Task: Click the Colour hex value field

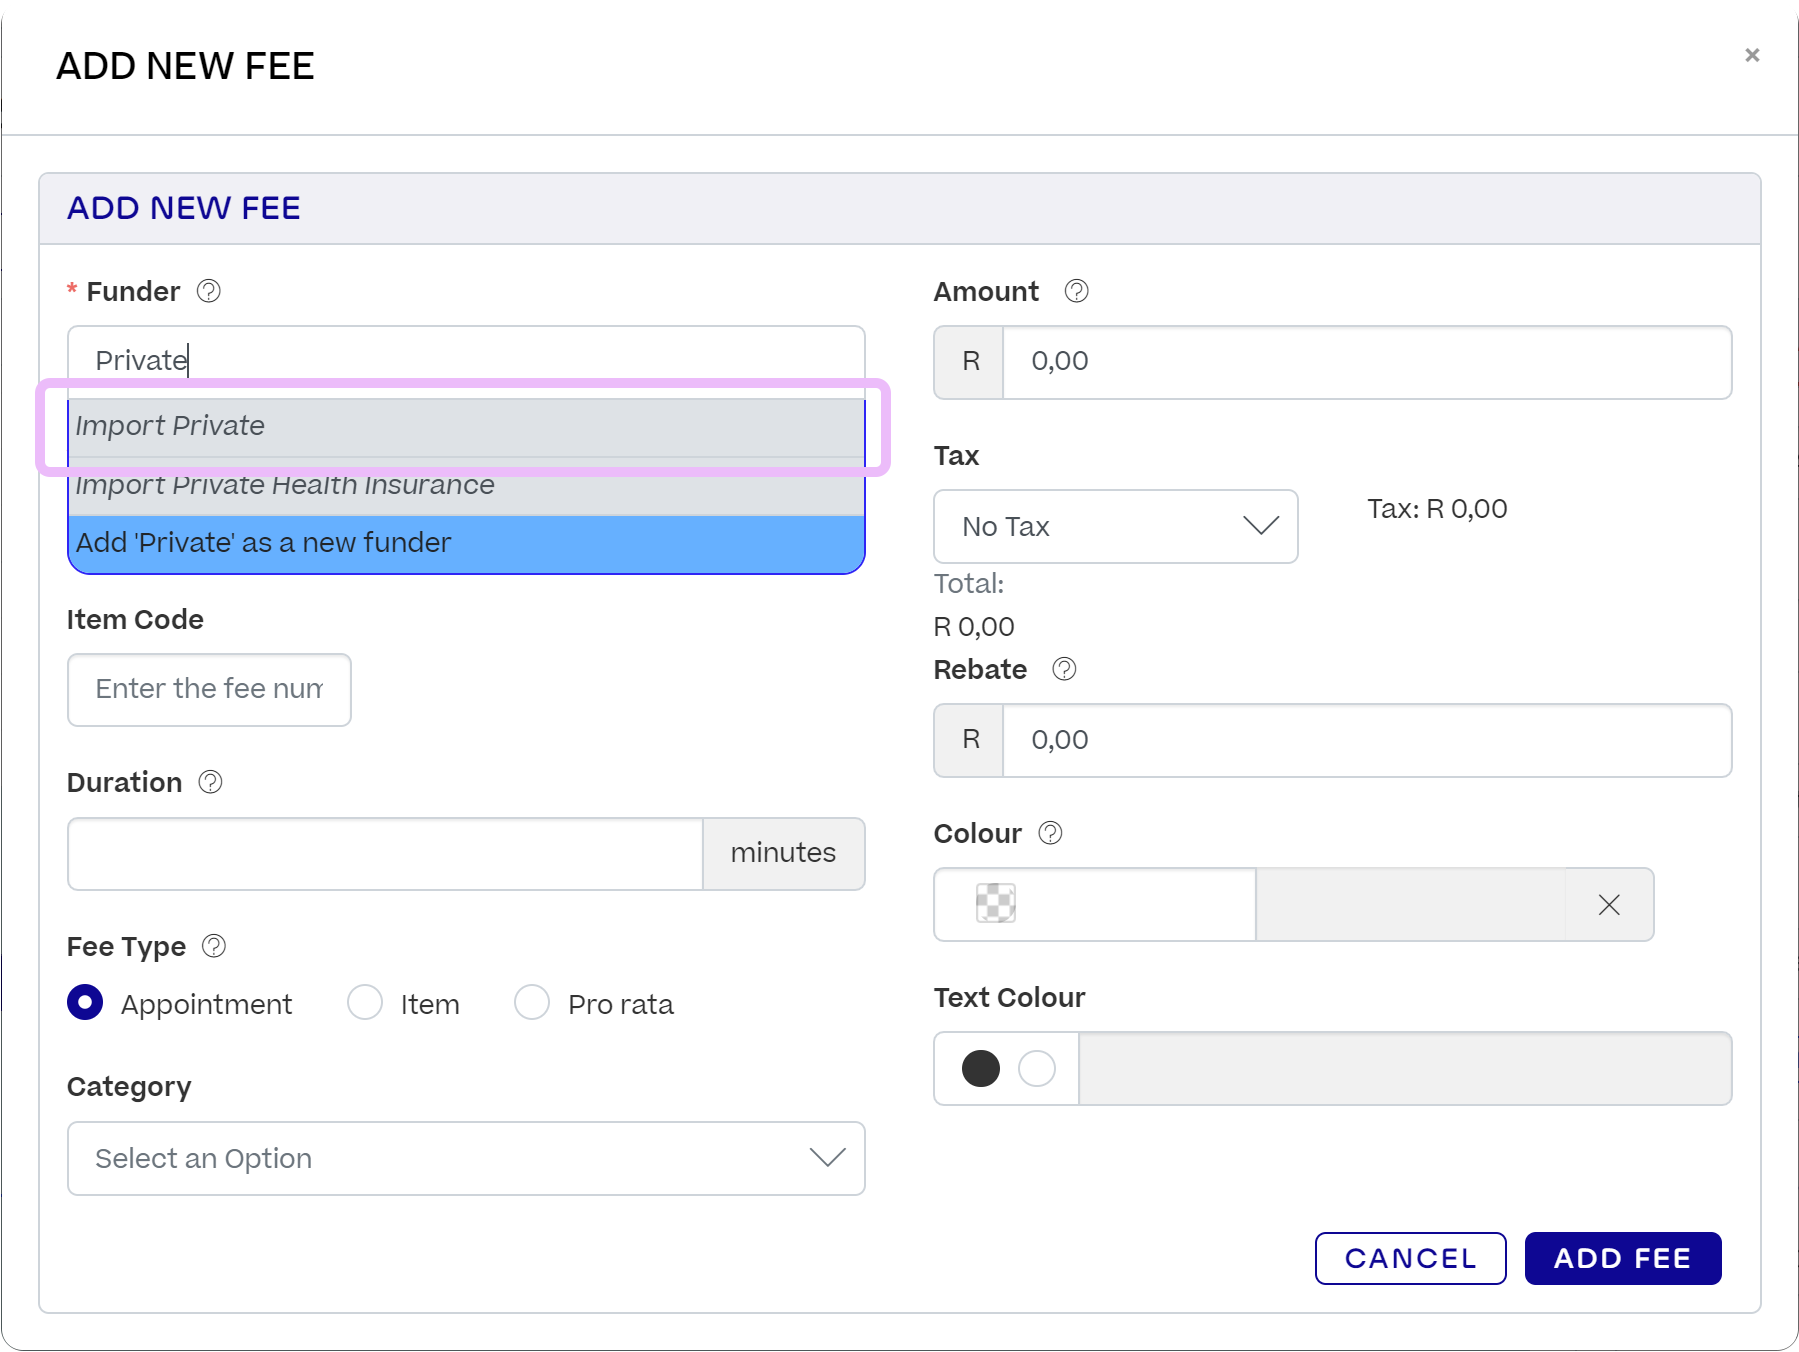Action: tap(1410, 905)
